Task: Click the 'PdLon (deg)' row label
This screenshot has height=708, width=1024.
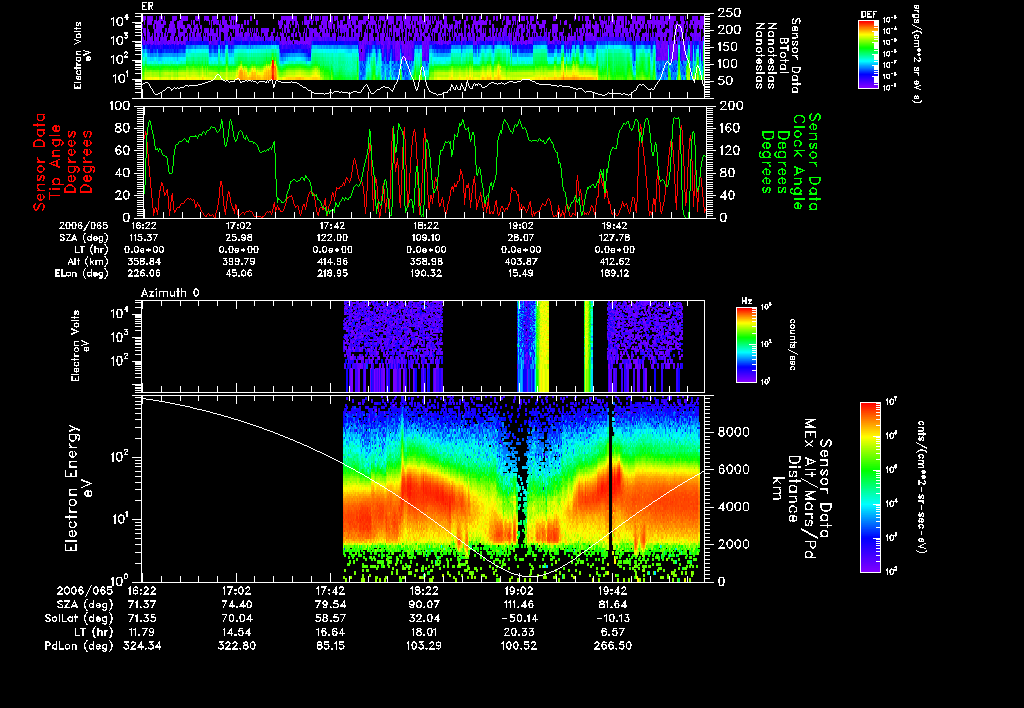Action: [x=78, y=646]
